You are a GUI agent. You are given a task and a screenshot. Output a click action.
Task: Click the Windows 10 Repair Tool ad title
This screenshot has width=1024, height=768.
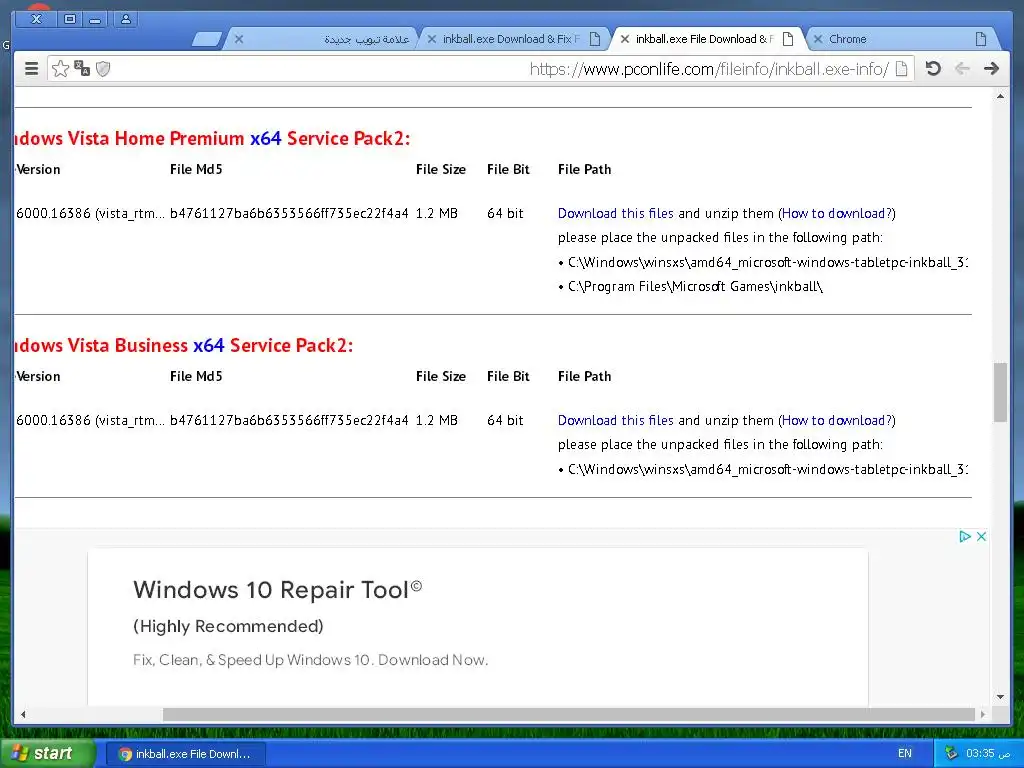click(x=278, y=590)
